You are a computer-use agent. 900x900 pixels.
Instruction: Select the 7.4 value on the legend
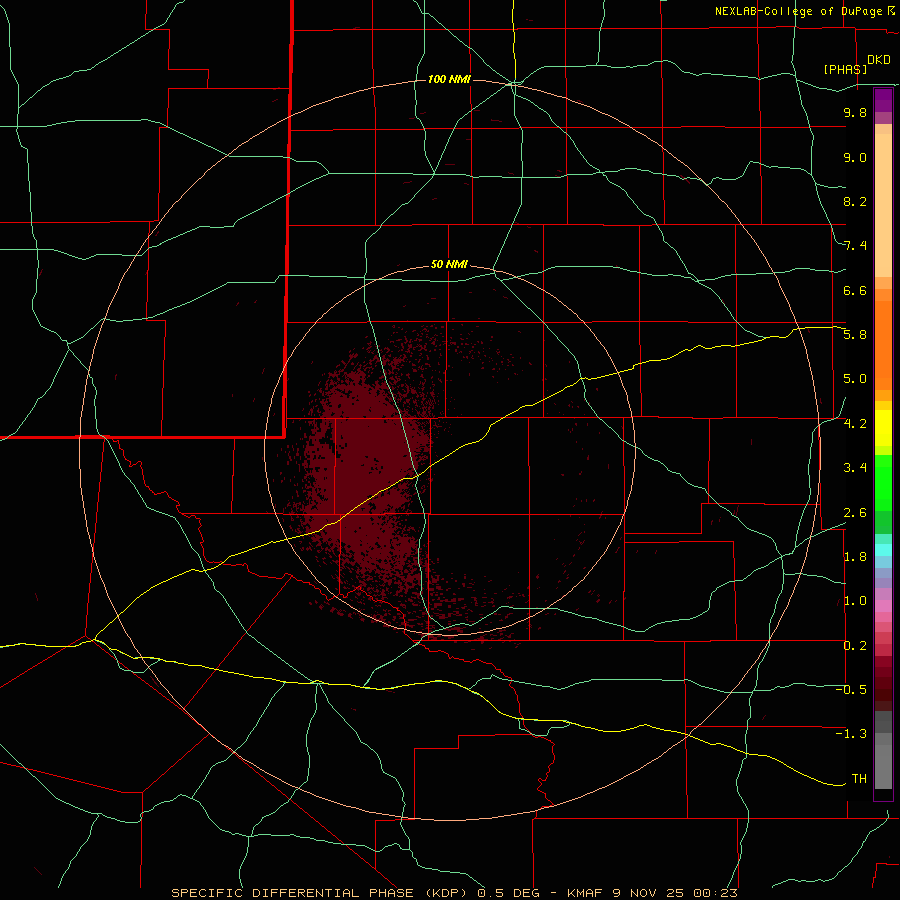tap(855, 246)
